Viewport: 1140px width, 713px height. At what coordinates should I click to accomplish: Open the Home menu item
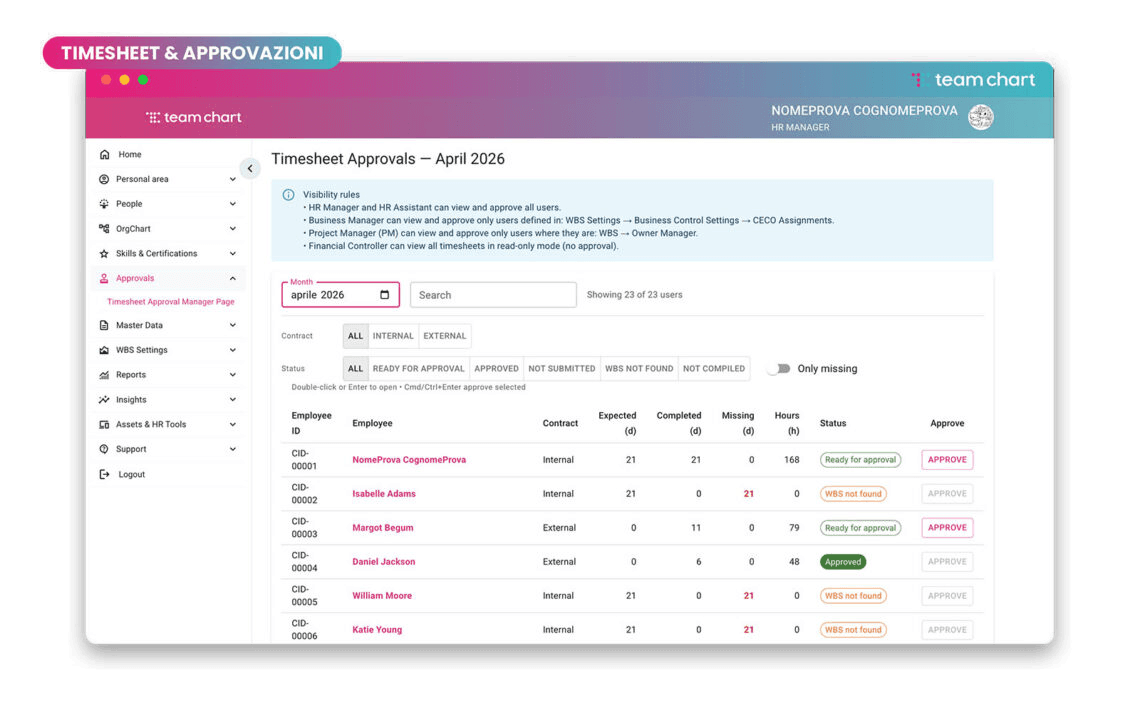pyautogui.click(x=169, y=154)
